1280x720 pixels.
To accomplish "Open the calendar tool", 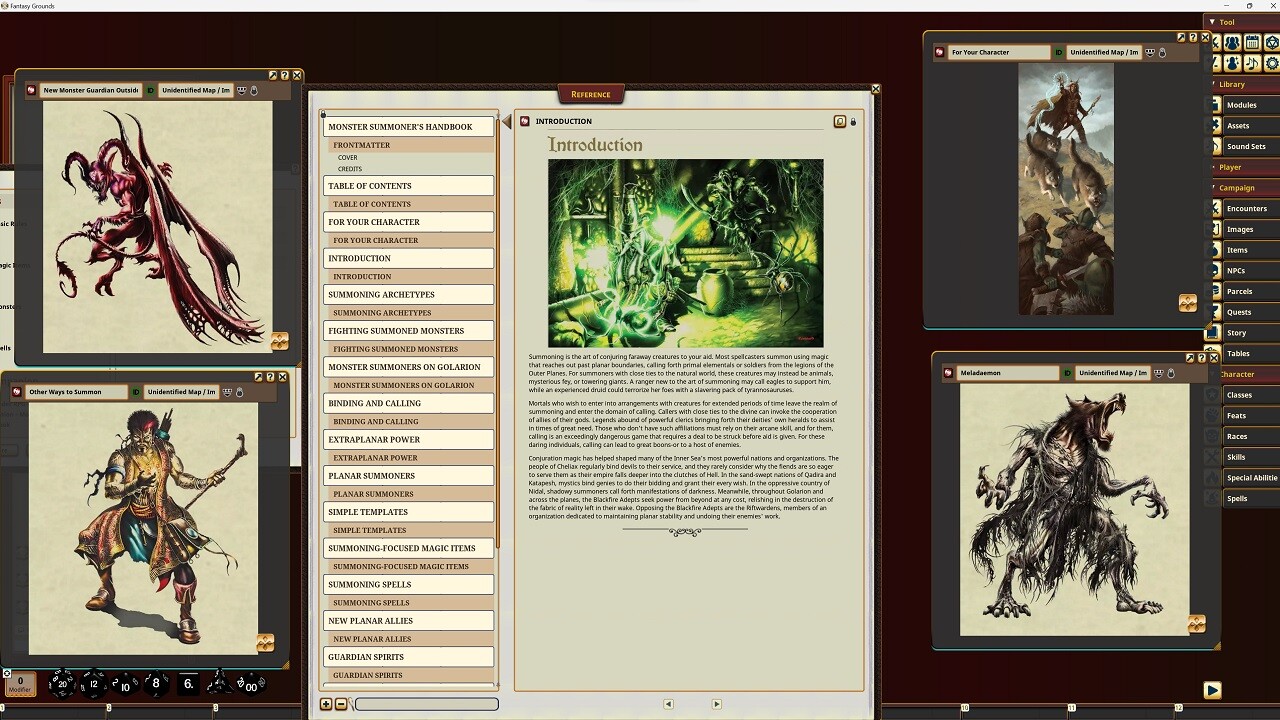I will click(x=1252, y=42).
